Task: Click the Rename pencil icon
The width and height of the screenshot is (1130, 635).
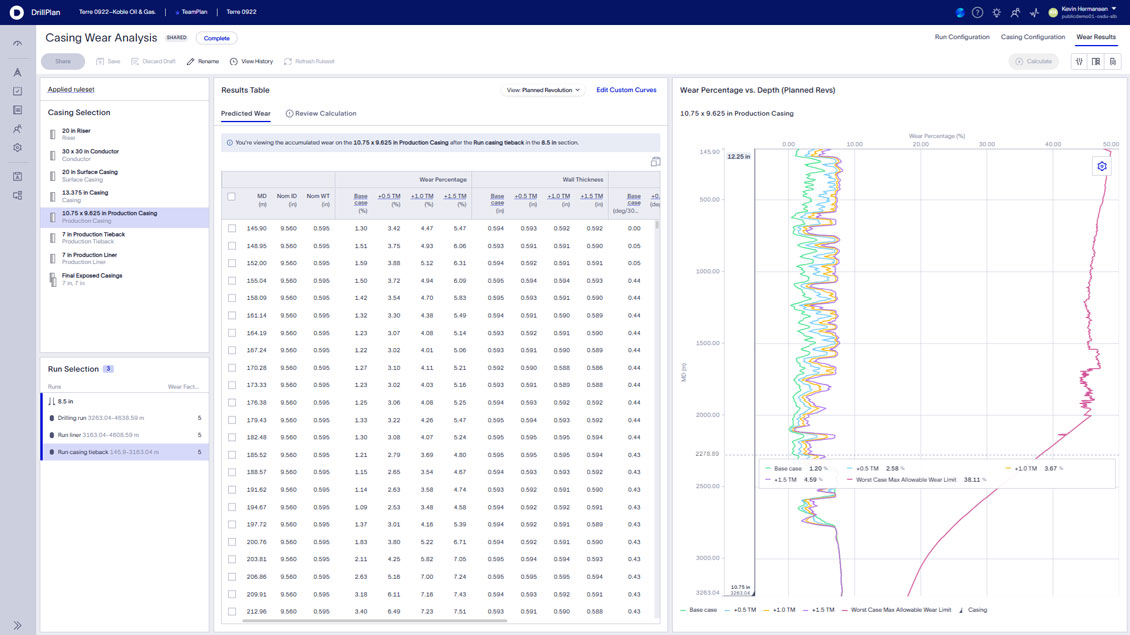Action: (190, 61)
